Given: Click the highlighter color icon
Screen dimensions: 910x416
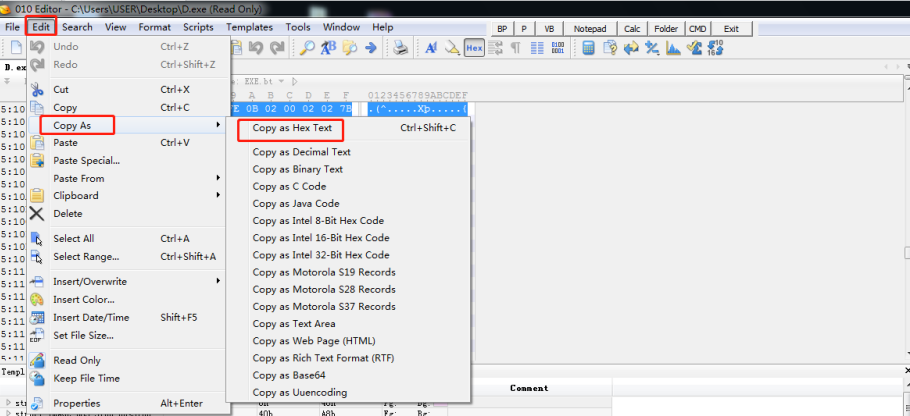Looking at the screenshot, I should (452, 48).
